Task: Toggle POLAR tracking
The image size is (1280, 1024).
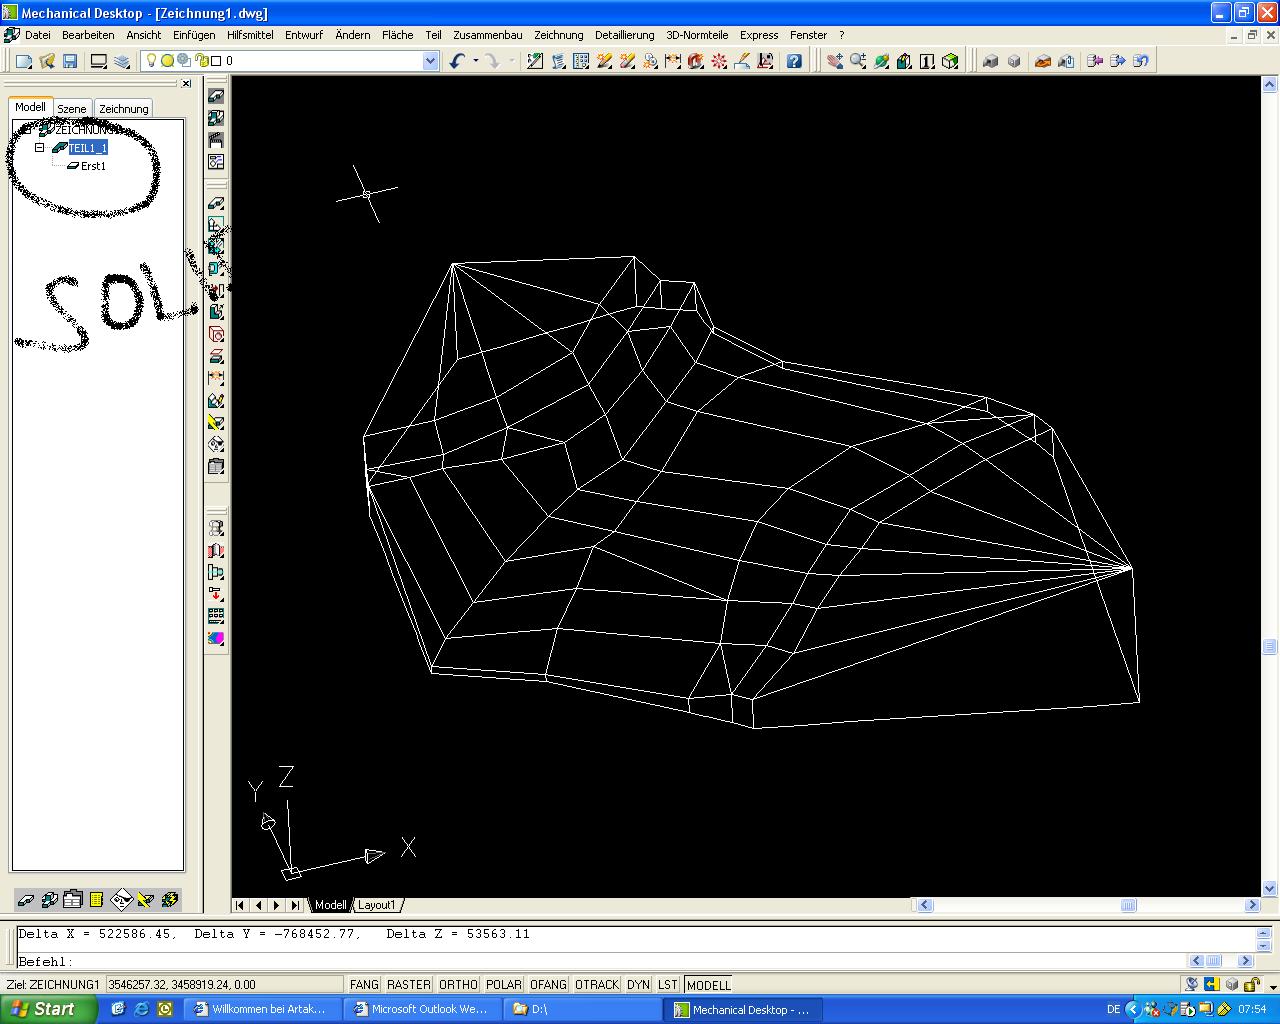Action: (504, 985)
